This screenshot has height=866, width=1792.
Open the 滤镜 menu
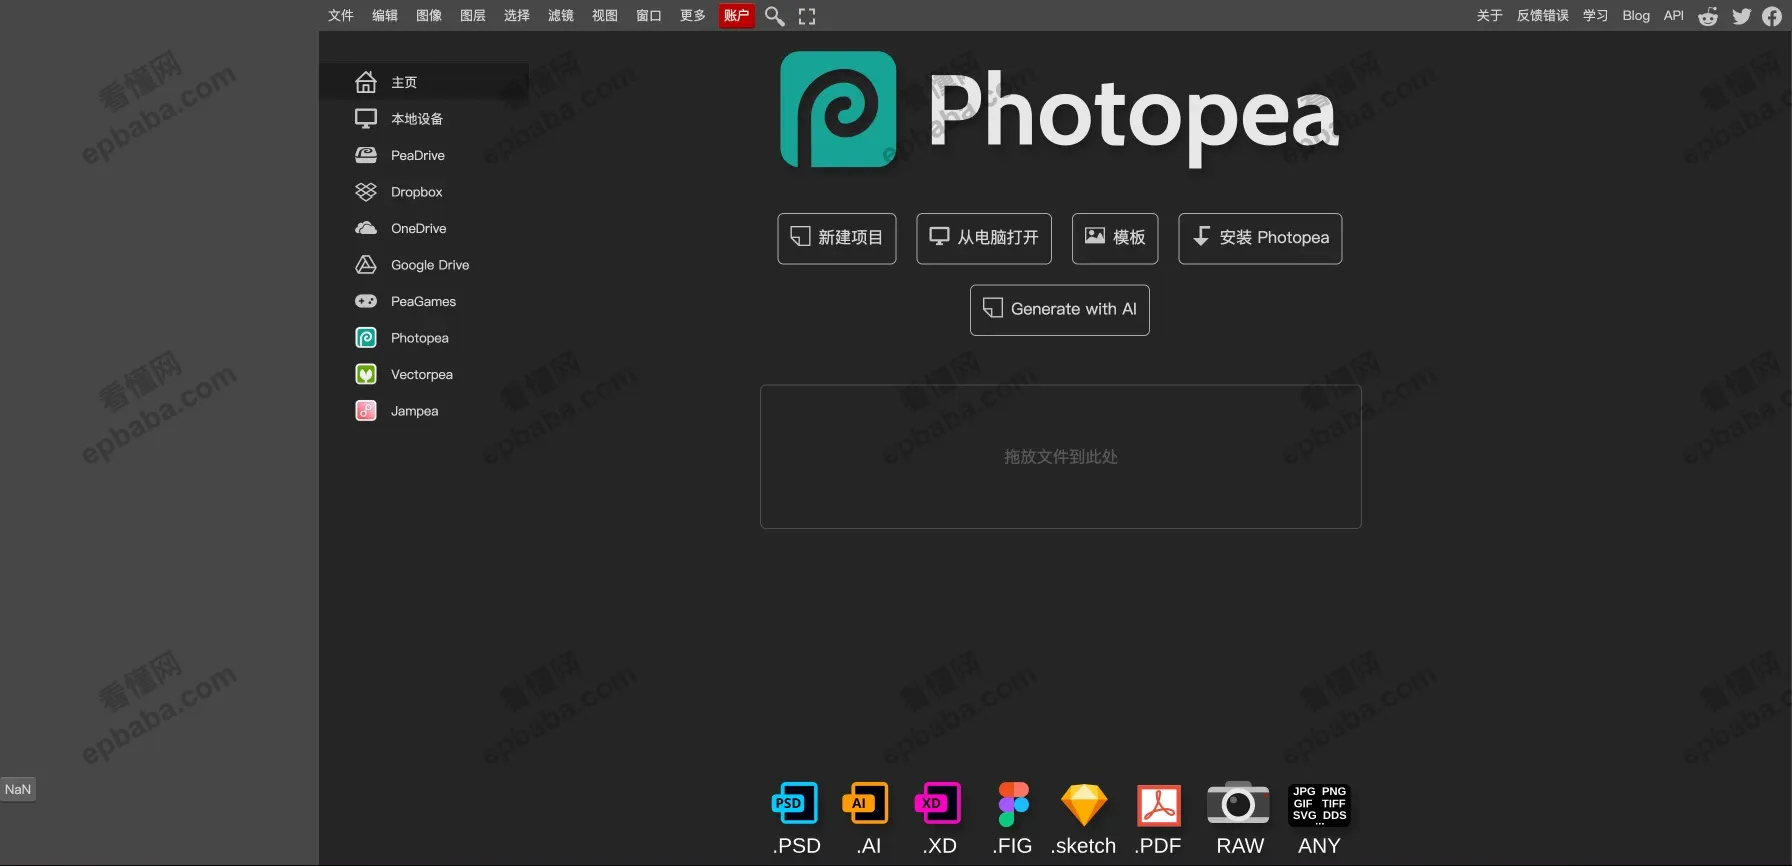[x=561, y=15]
